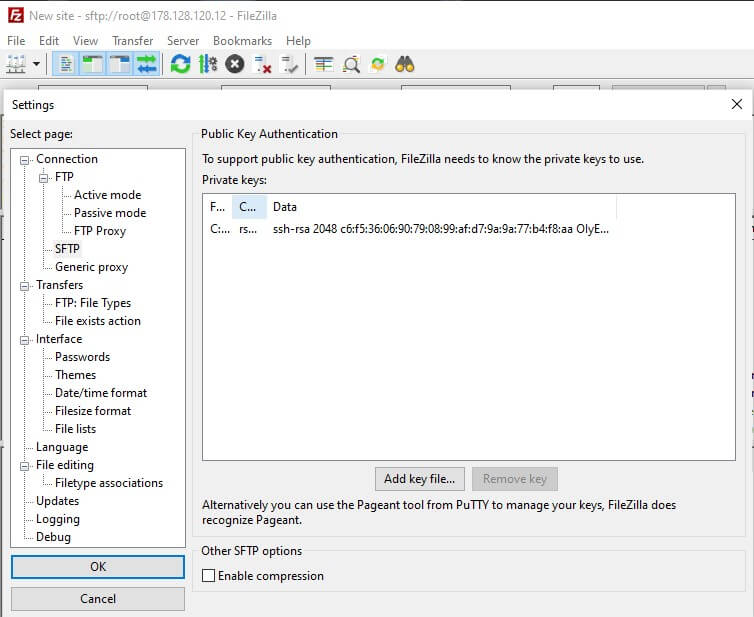This screenshot has height=617, width=754.
Task: Select the Connection settings page
Action: (67, 159)
